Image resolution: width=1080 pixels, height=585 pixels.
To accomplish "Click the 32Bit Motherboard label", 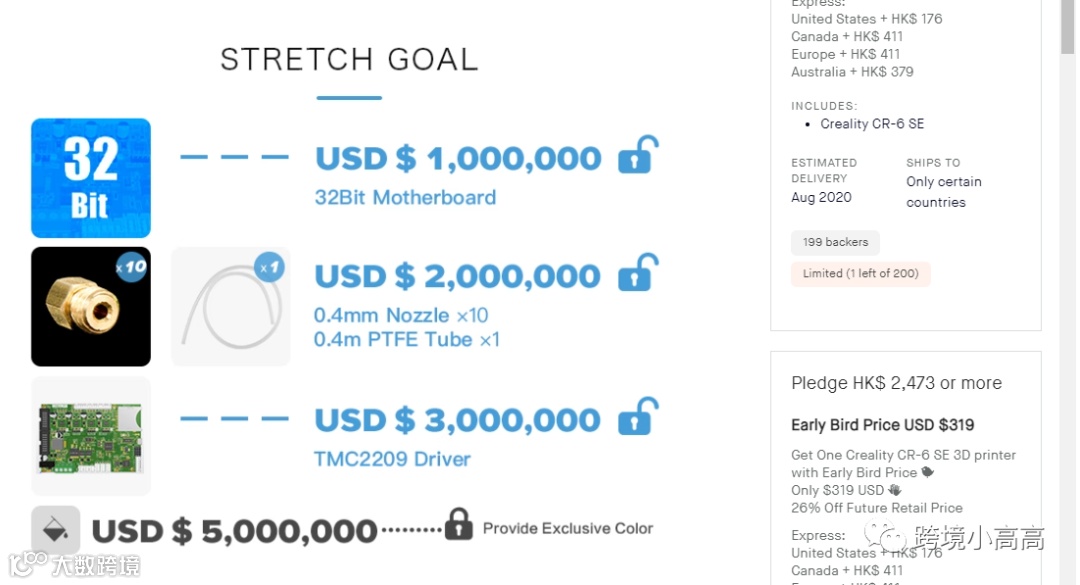I will (x=405, y=197).
